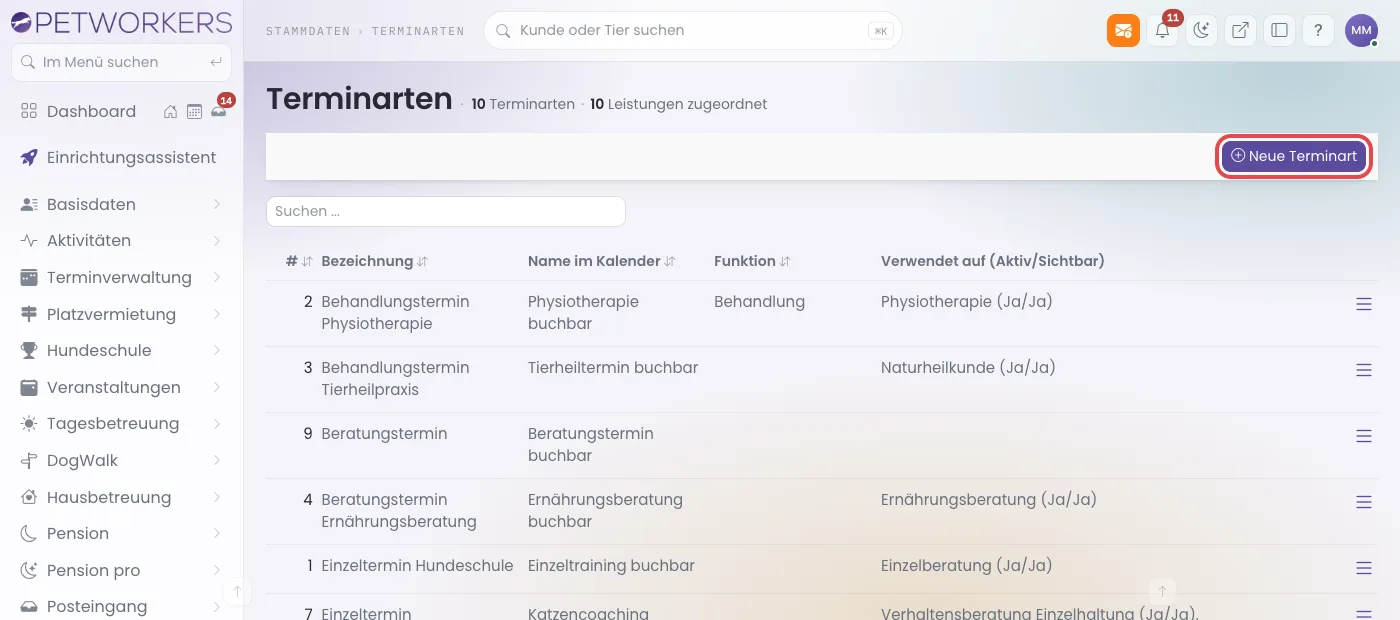Click the Terminverwaltung calendar icon

click(x=29, y=277)
